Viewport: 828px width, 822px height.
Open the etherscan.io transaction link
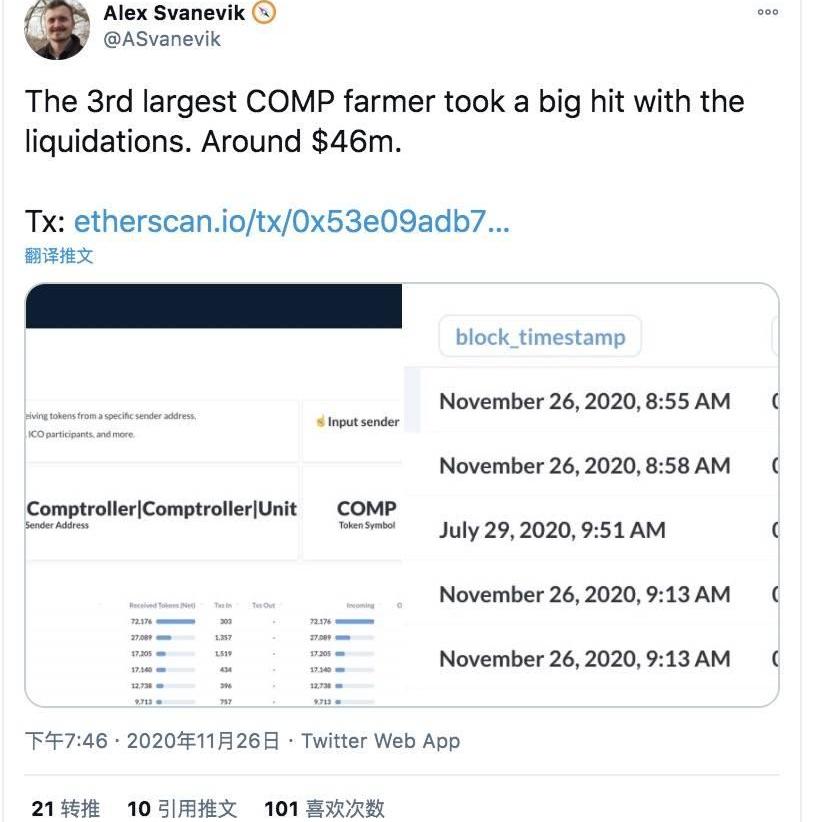pos(291,221)
